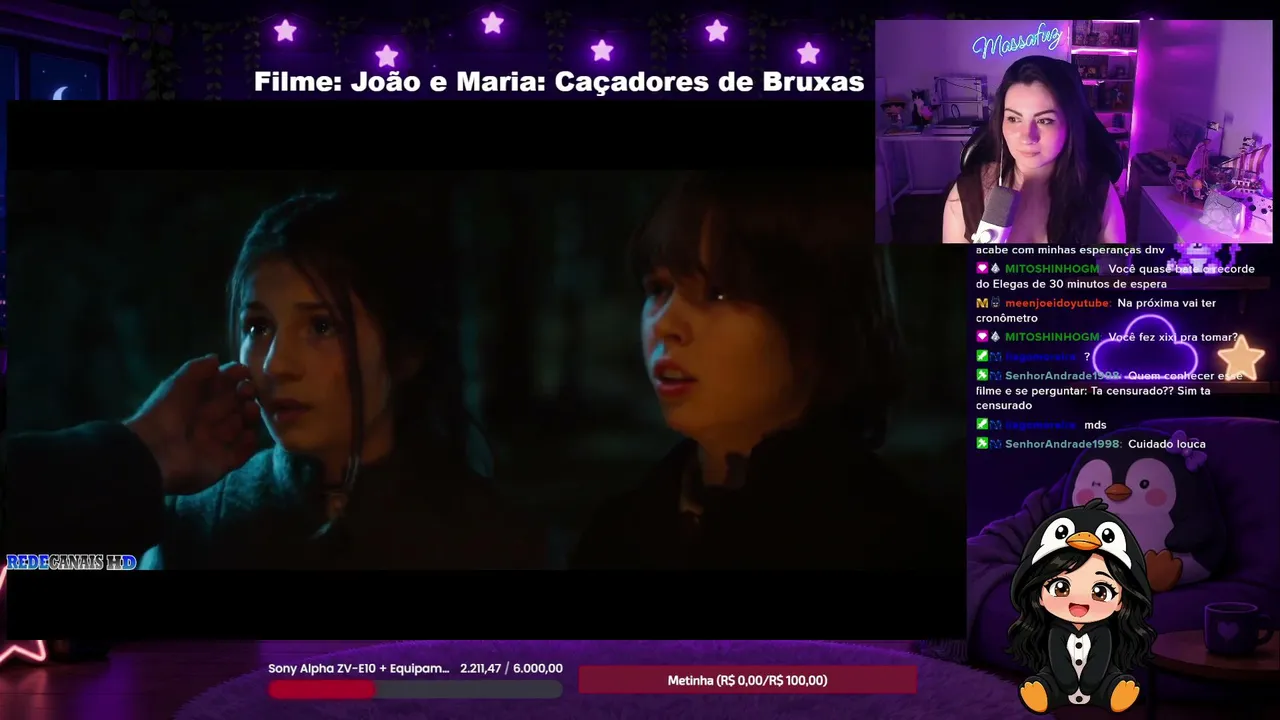The image size is (1280, 720).
Task: Open SenhorAndrade1998's name on the 'Cuidado louca' message
Action: pos(1063,444)
